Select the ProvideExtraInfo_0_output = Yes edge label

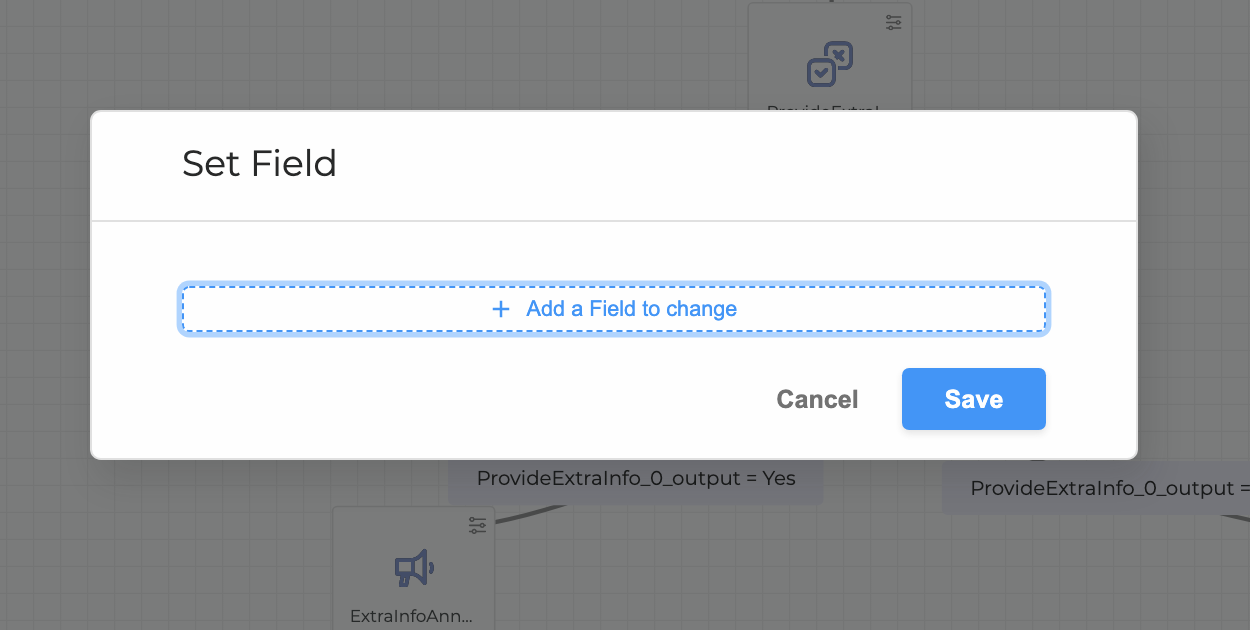[x=636, y=478]
